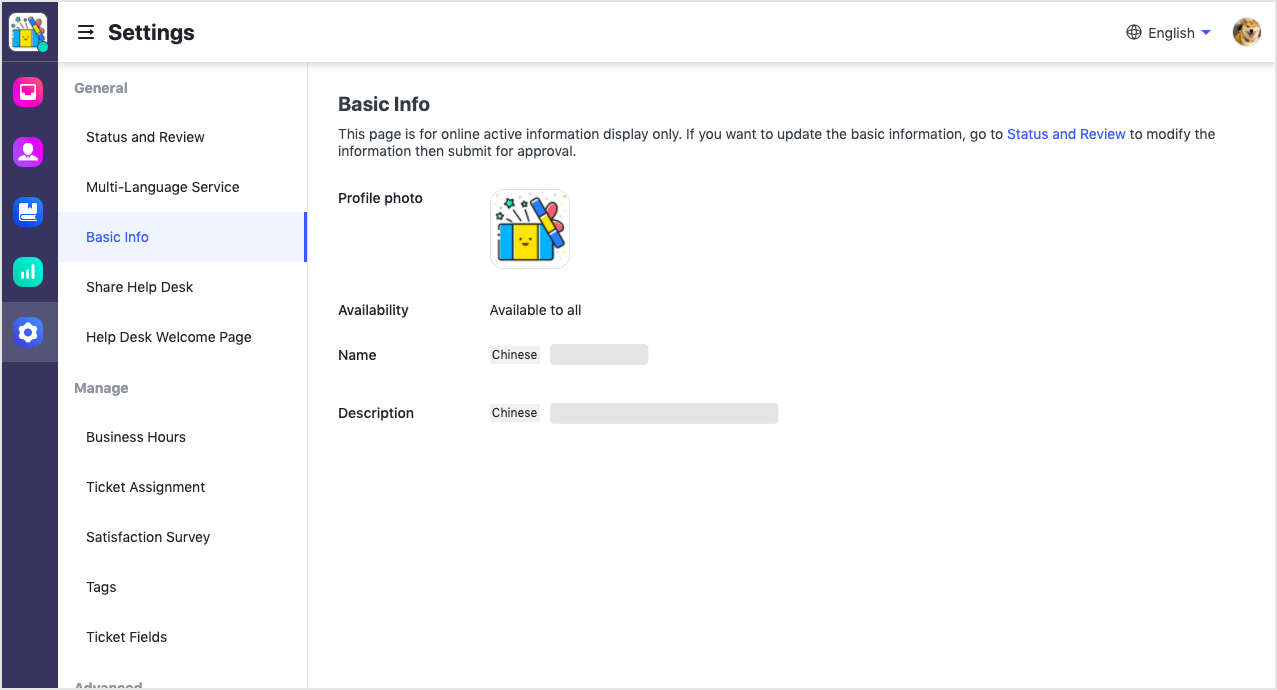Screen dimensions: 1277x690
Task: Click the Status and Review link in the description
Action: (1066, 134)
